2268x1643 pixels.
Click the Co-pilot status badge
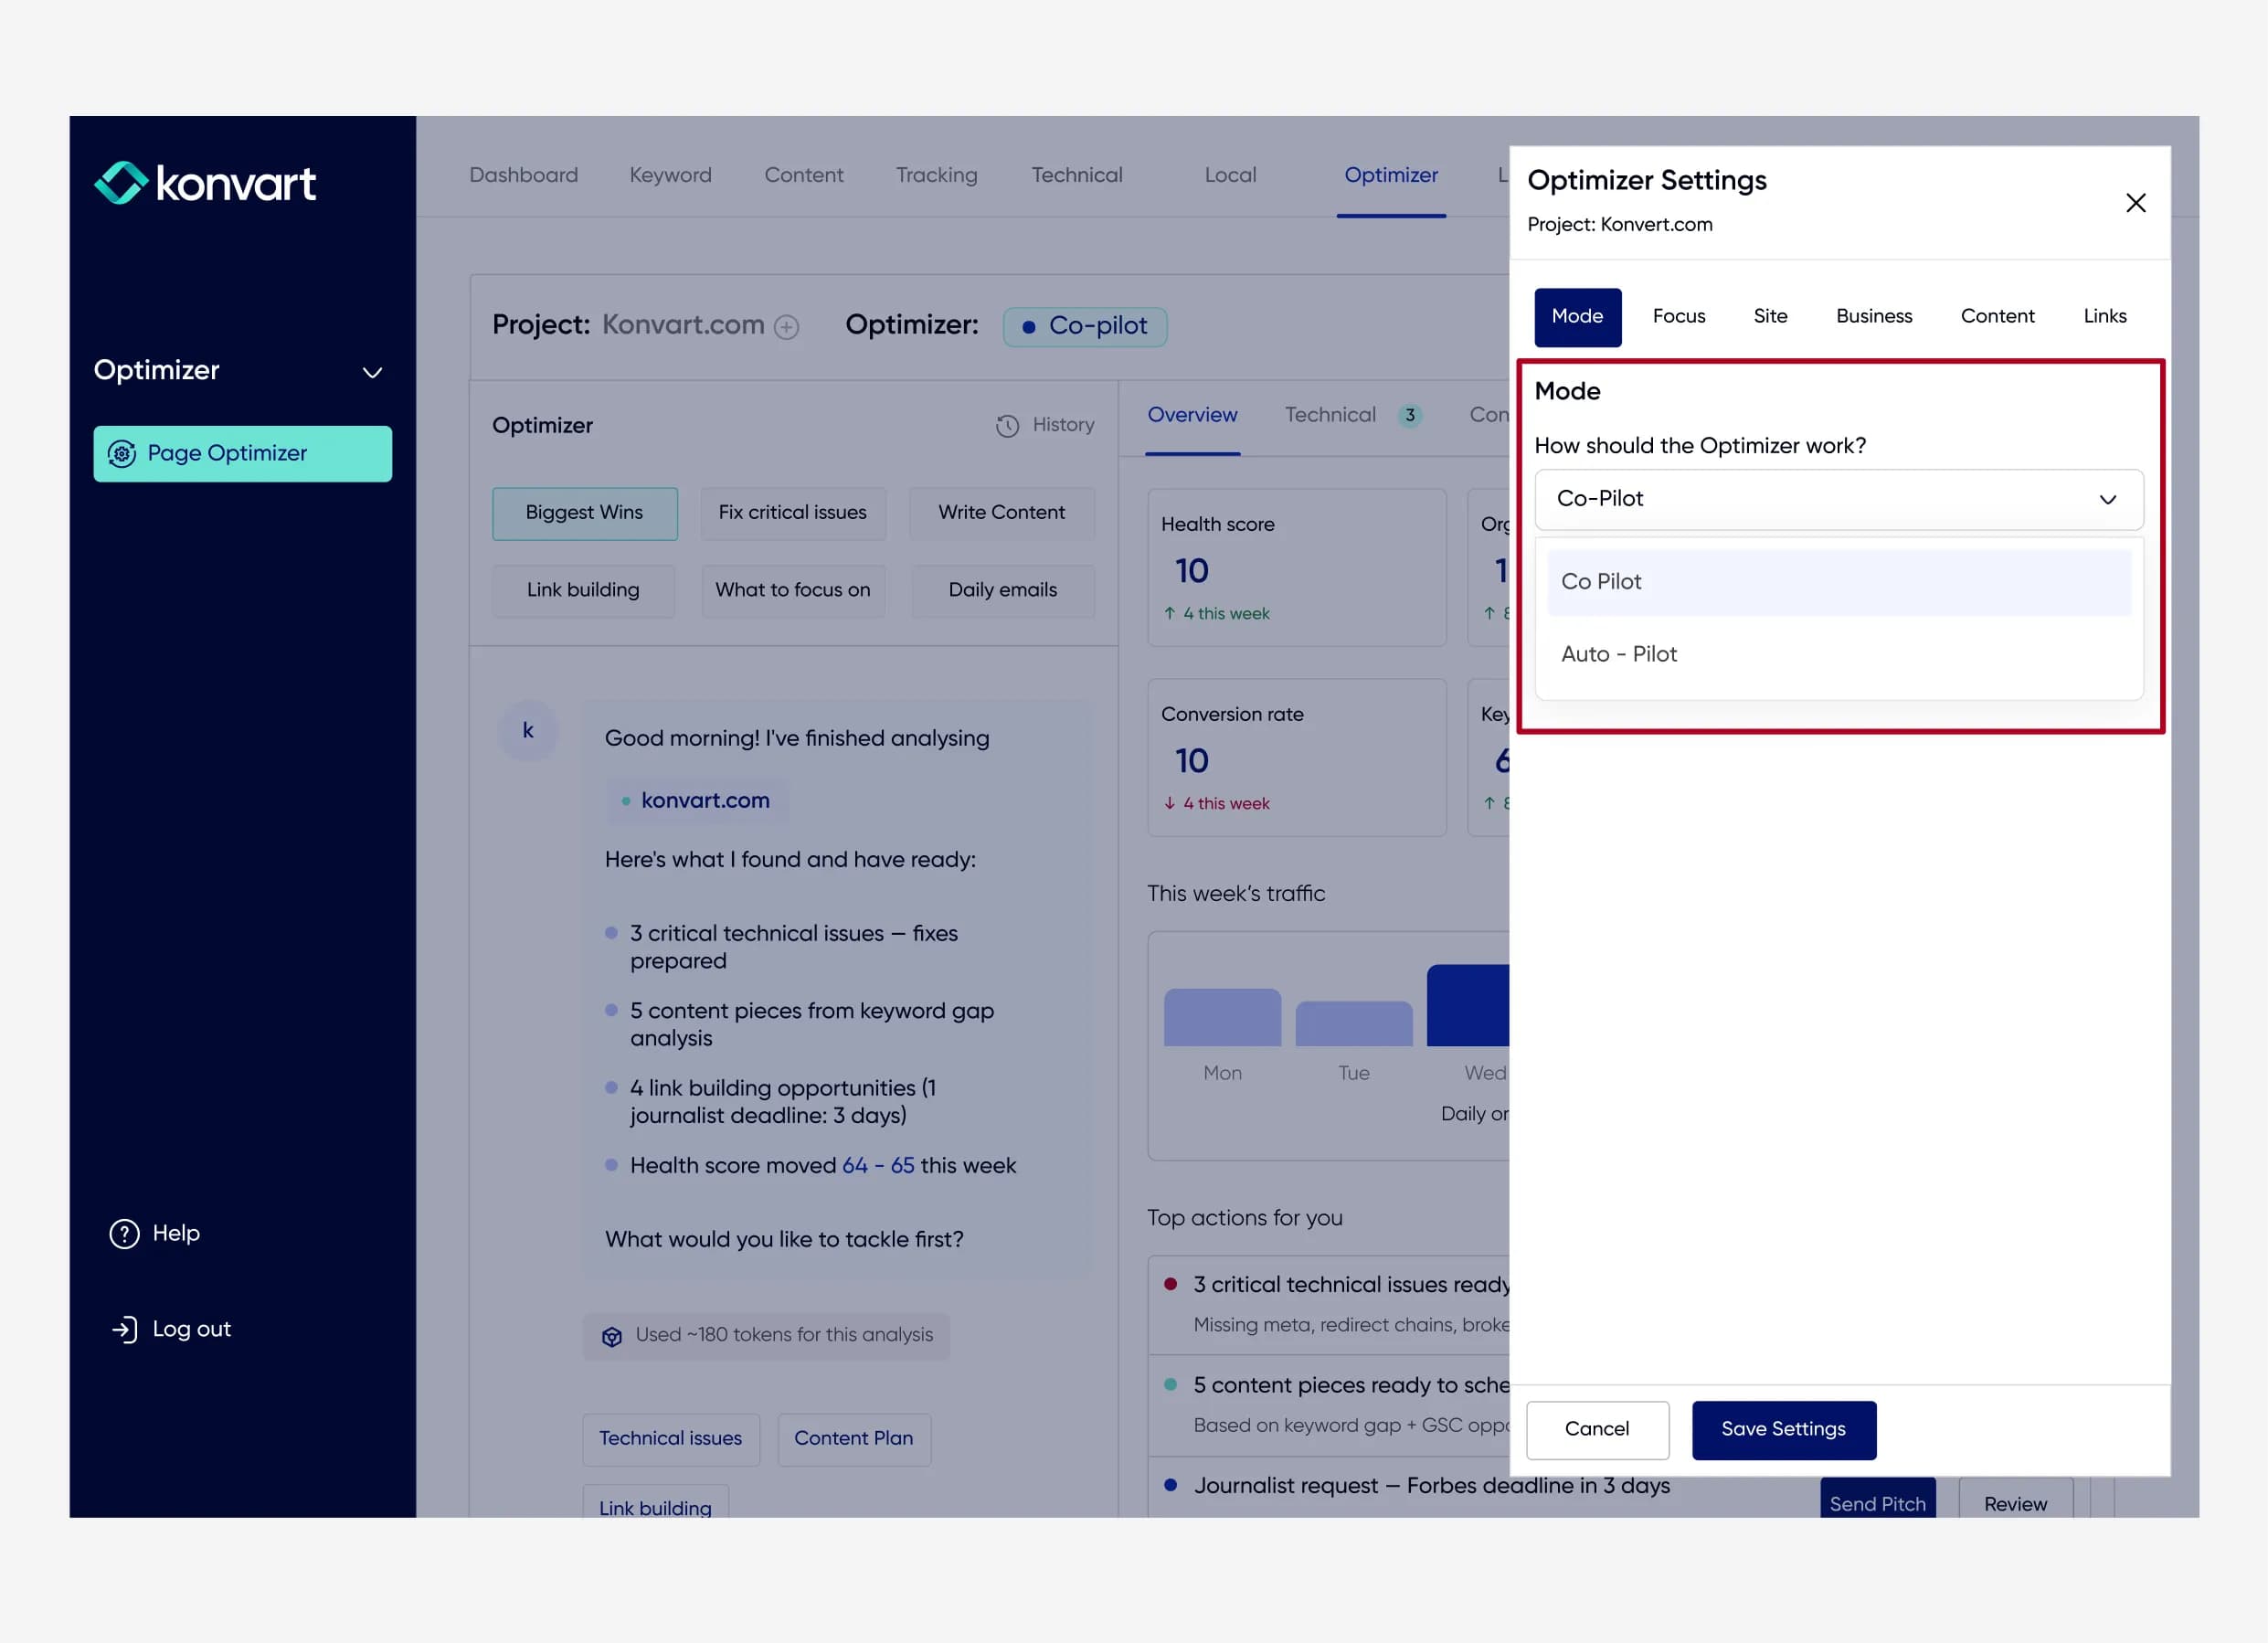pyautogui.click(x=1084, y=327)
